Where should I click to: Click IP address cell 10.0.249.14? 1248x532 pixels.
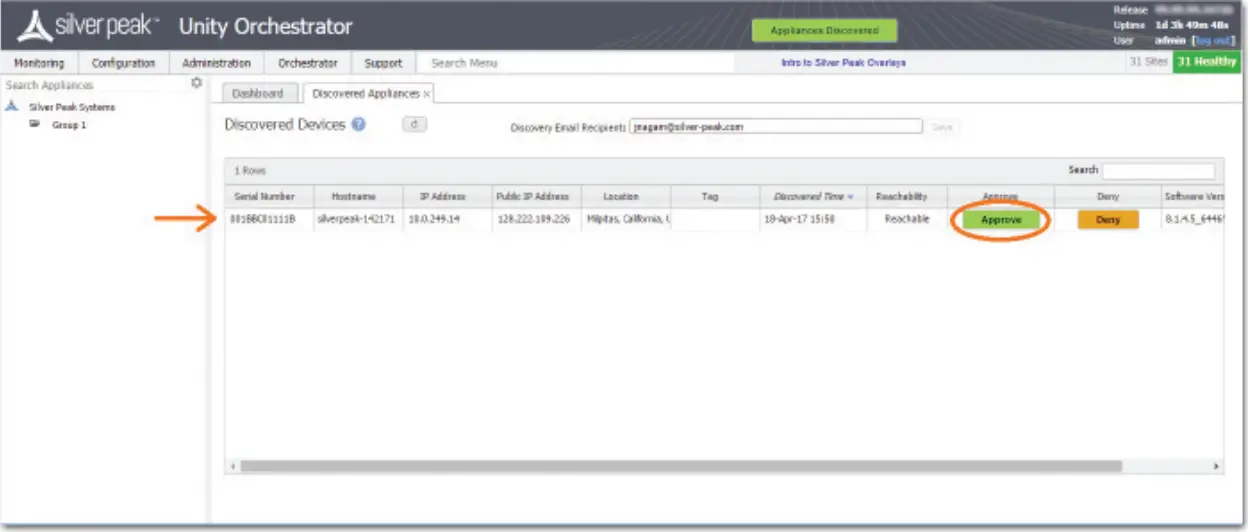point(448,219)
